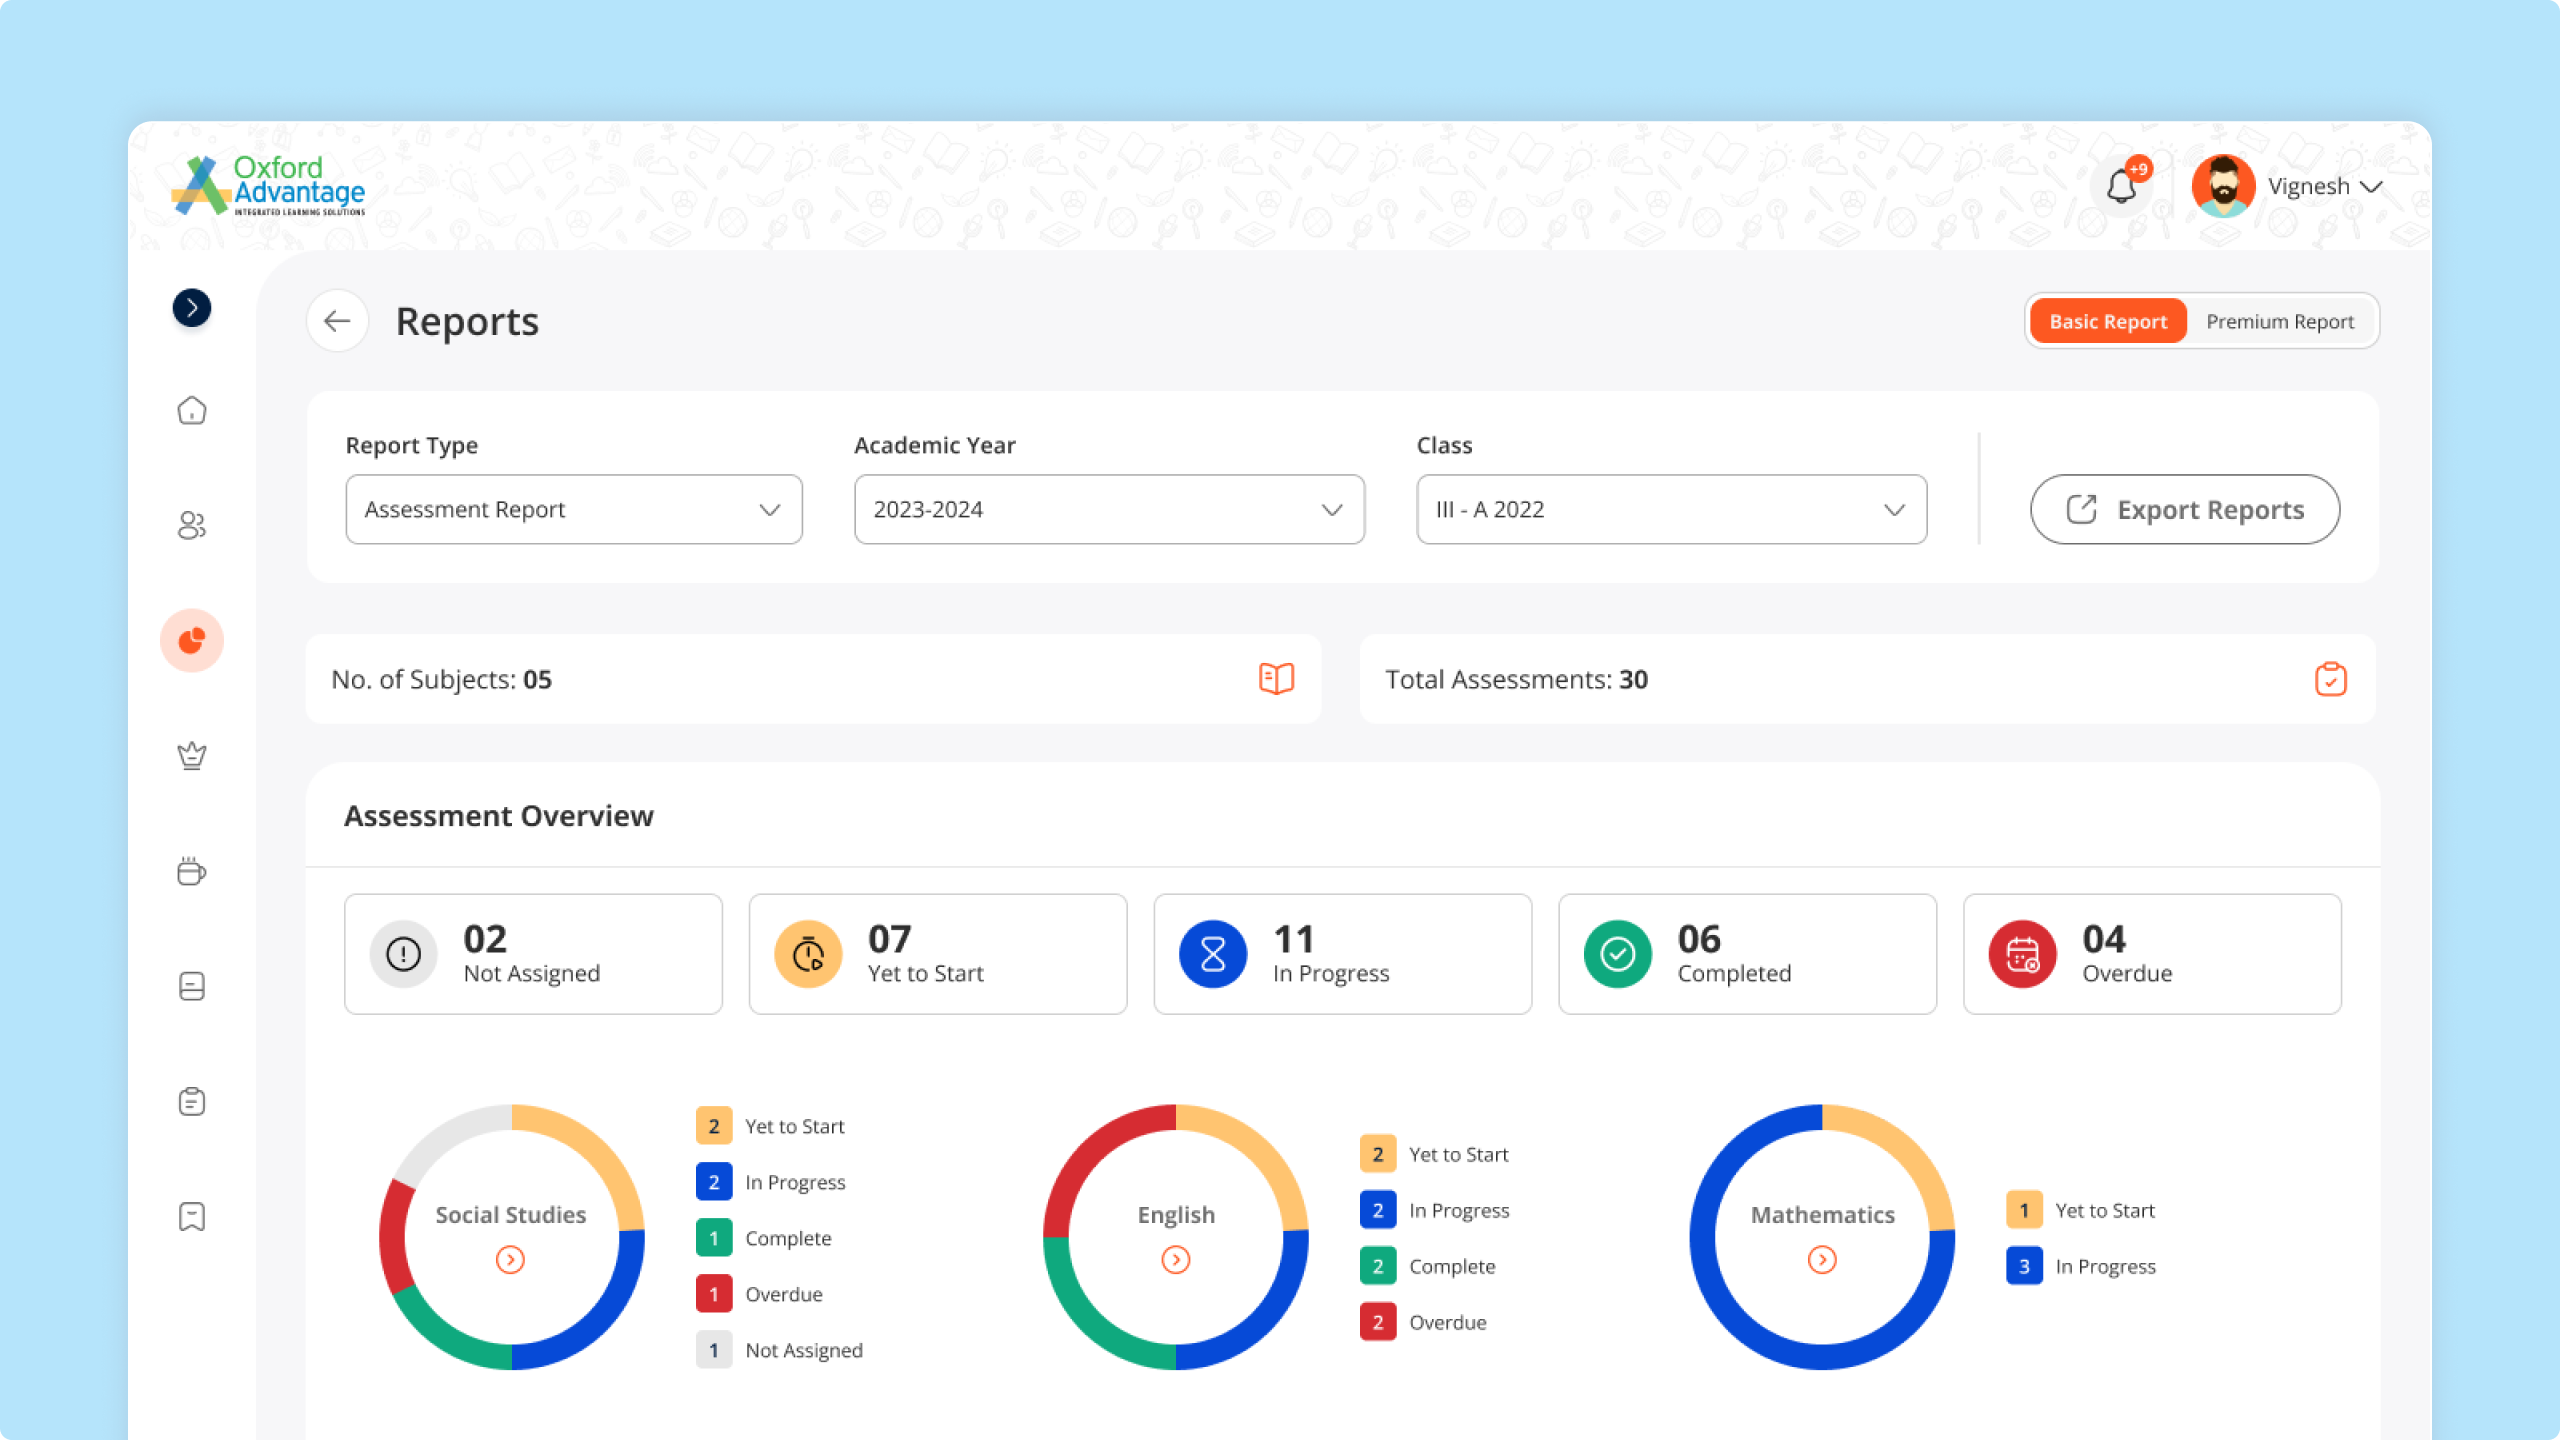Click the blue In Progress swatch for Mathematics
The width and height of the screenshot is (2560, 1440).
[2024, 1266]
